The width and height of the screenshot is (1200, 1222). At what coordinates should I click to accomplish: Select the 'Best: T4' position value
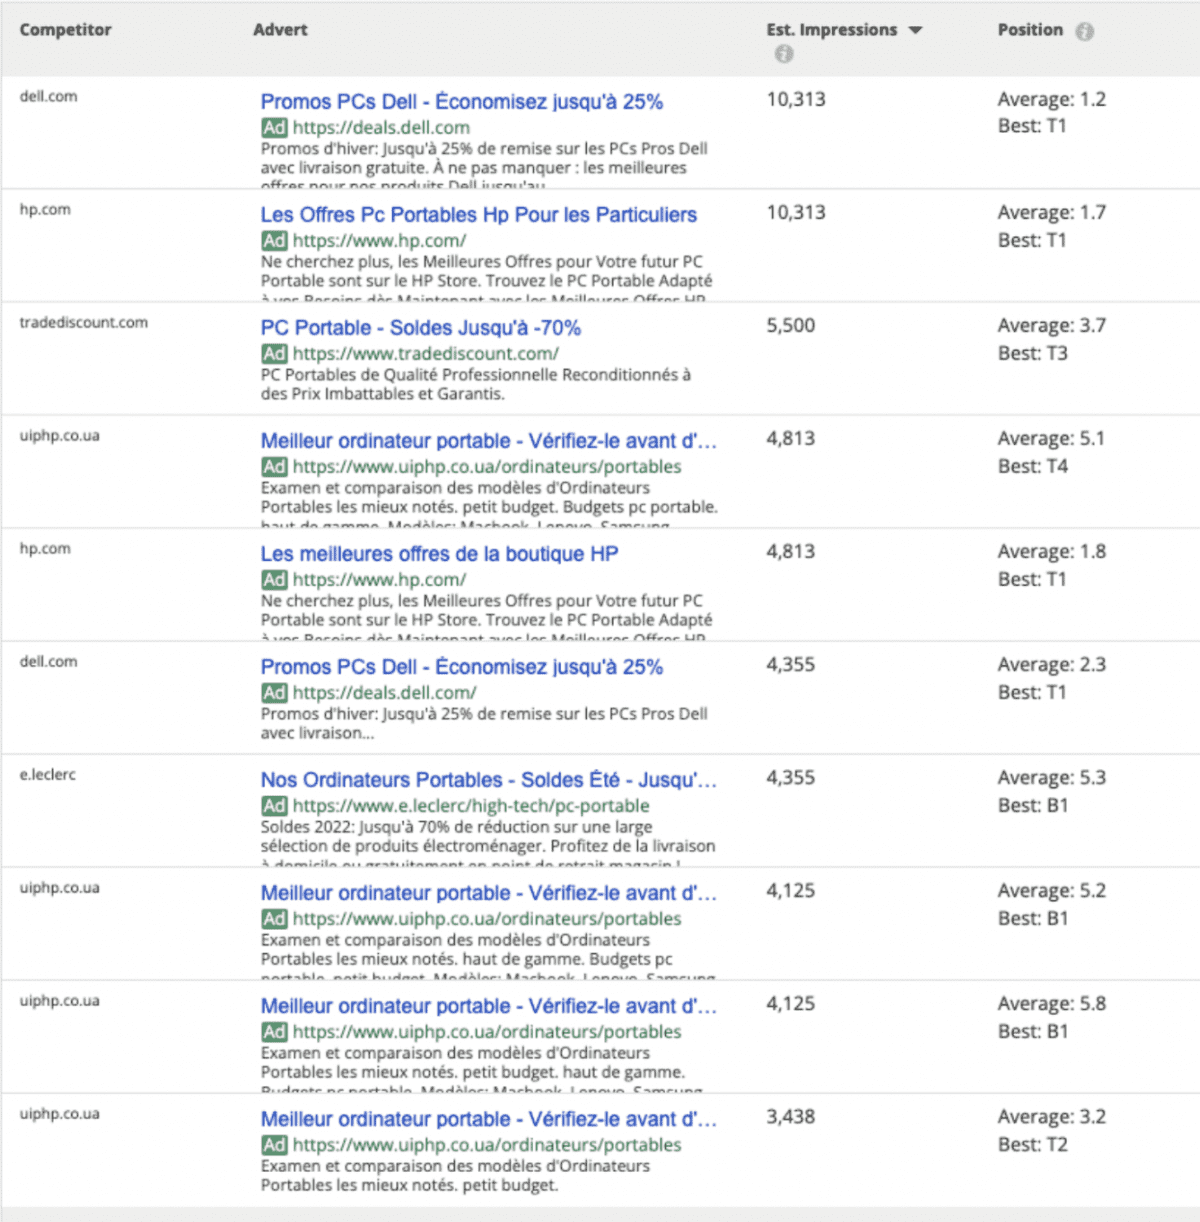(1033, 467)
